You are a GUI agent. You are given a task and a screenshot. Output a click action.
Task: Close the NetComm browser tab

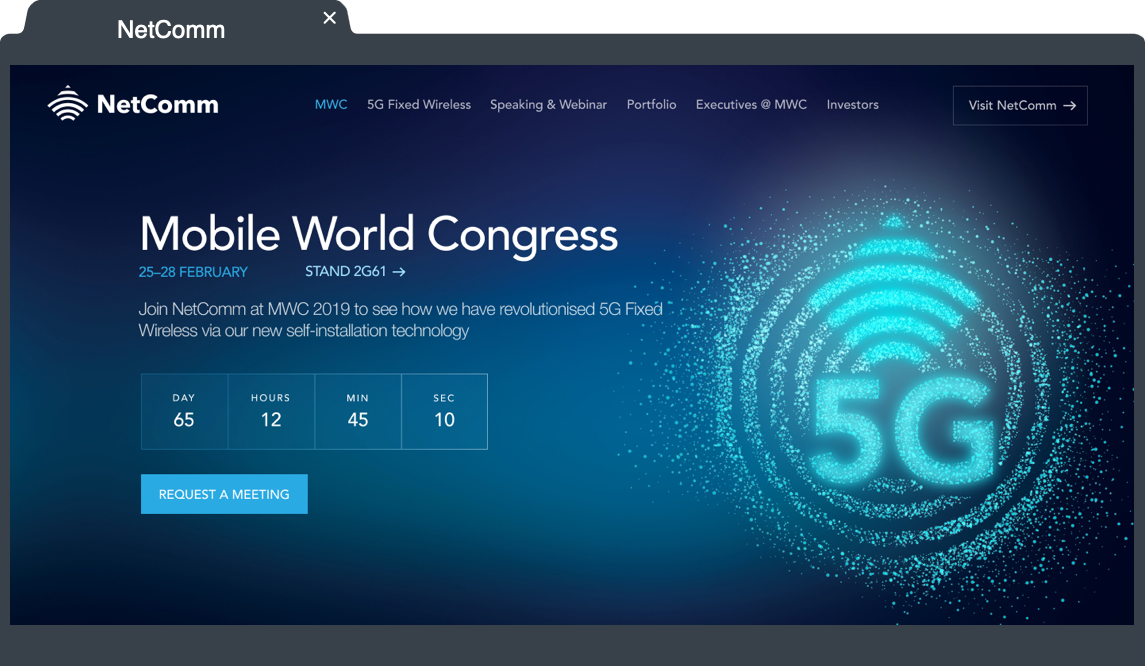pos(330,18)
